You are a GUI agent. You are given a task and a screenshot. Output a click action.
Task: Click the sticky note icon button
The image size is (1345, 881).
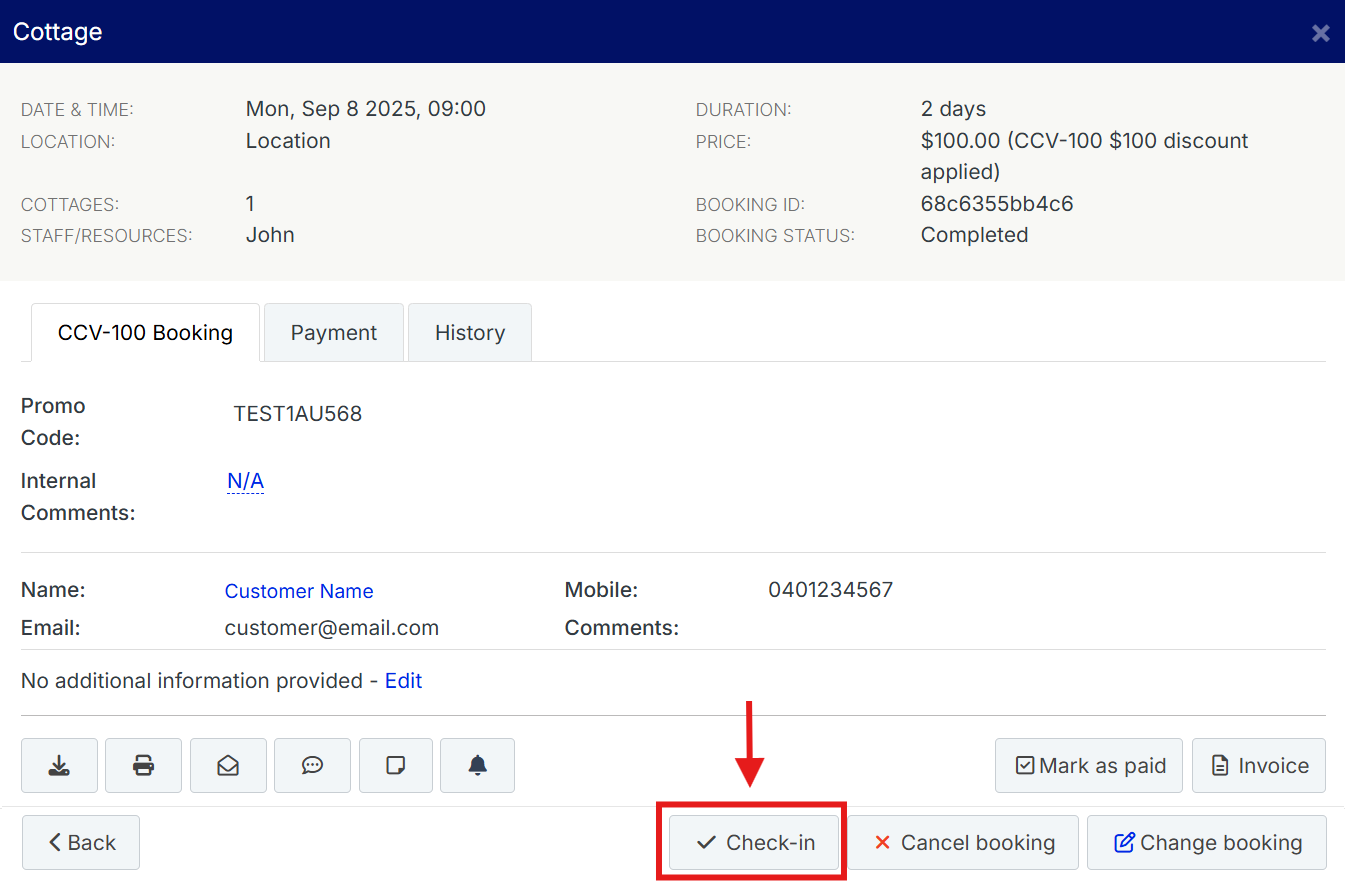396,765
